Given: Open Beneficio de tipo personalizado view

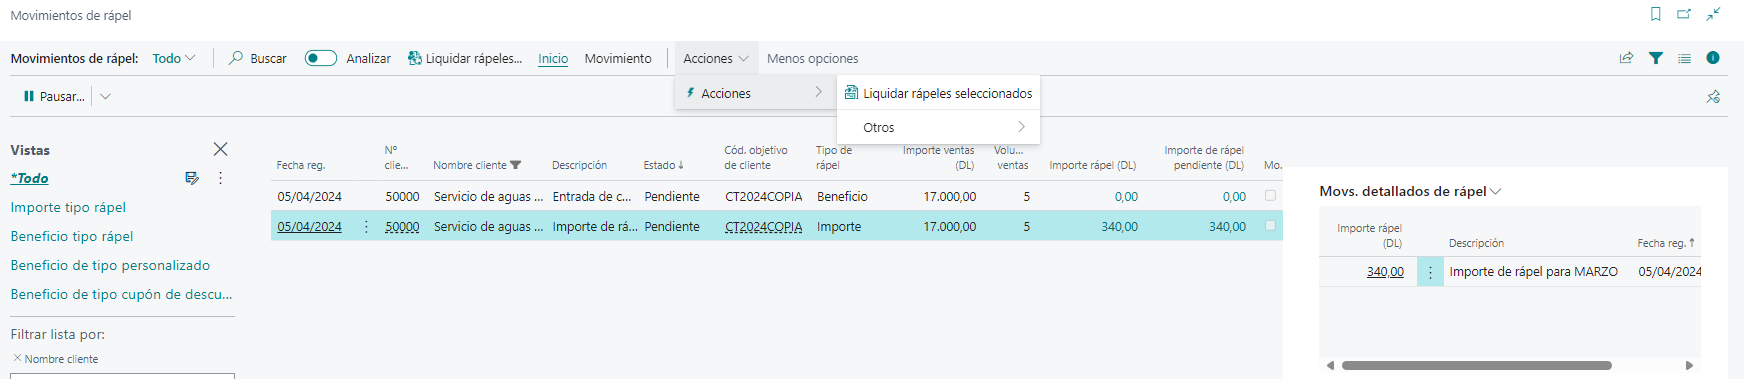Looking at the screenshot, I should (x=110, y=265).
